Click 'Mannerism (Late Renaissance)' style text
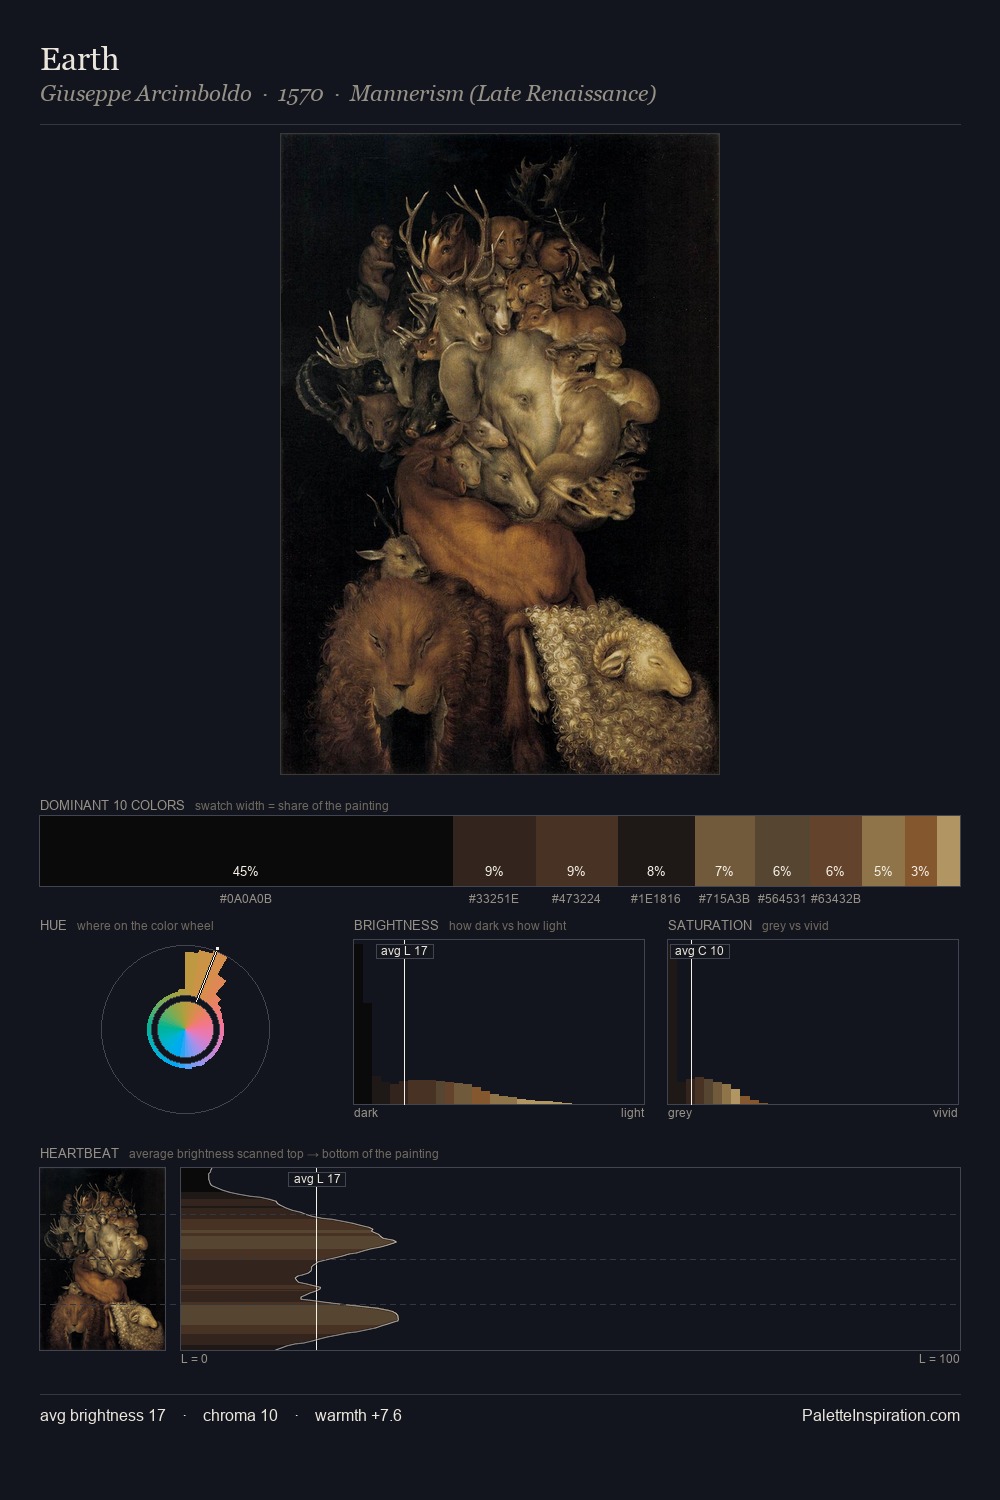This screenshot has height=1500, width=1000. 503,94
